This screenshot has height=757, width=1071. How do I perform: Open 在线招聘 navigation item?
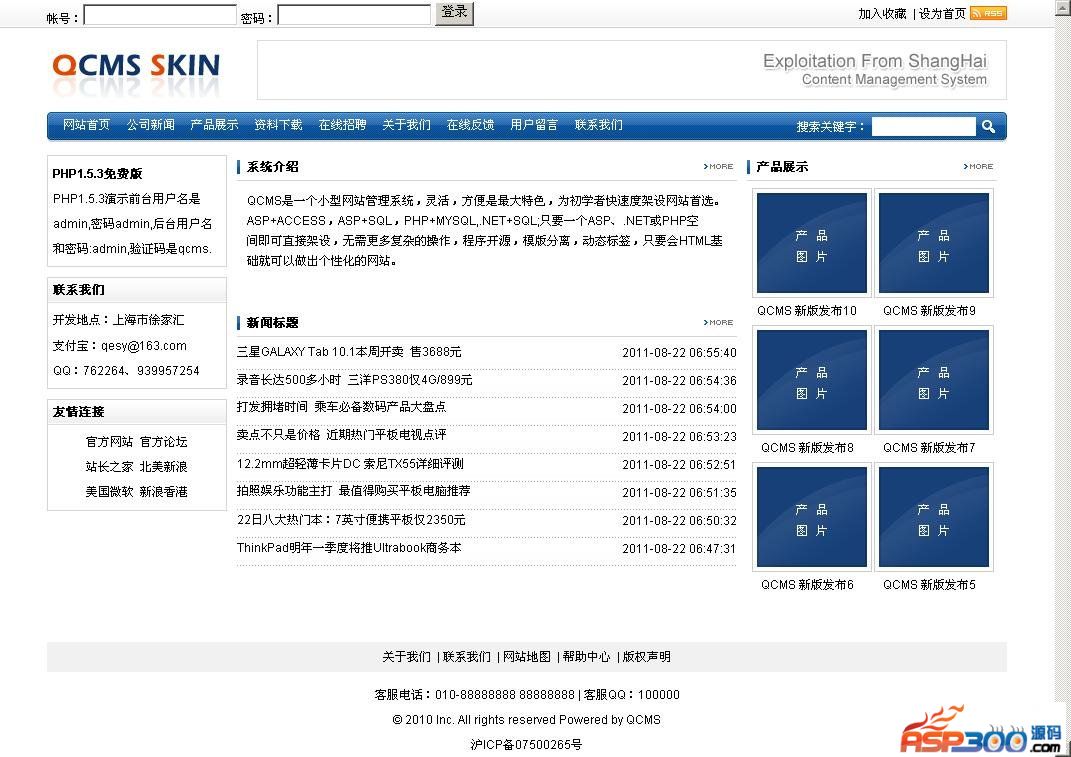point(342,124)
